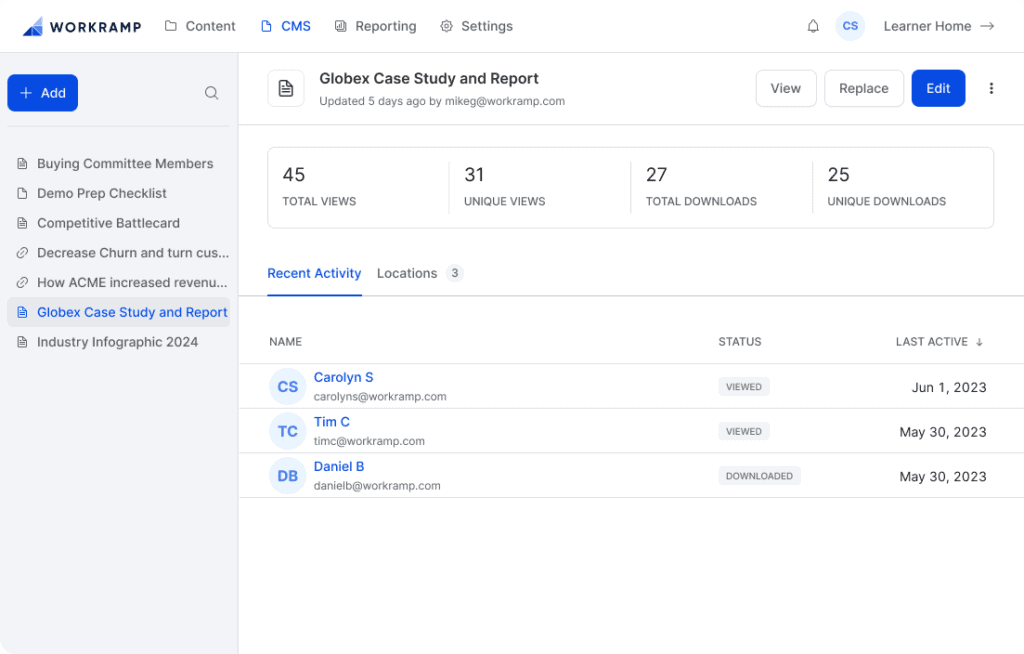
Task: Click the DOWNLOADED status badge
Action: pos(760,476)
